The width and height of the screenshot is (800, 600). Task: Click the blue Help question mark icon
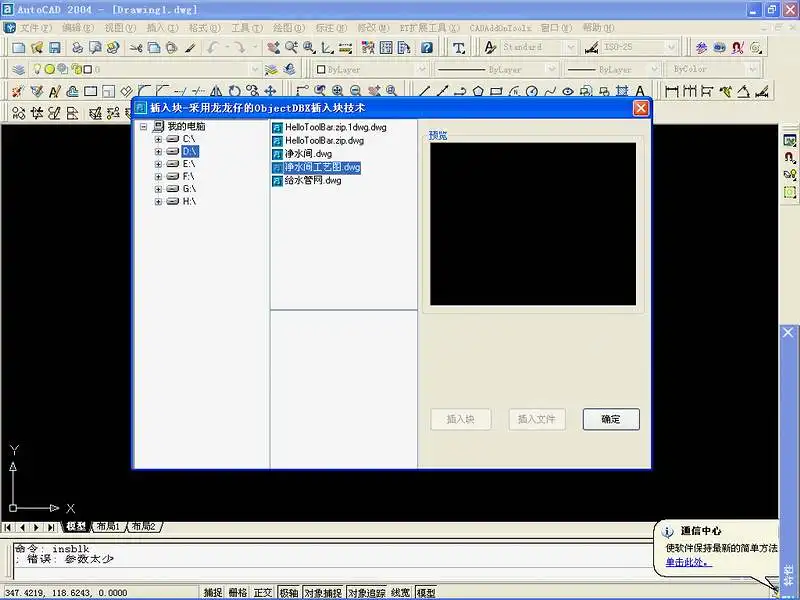pos(427,48)
